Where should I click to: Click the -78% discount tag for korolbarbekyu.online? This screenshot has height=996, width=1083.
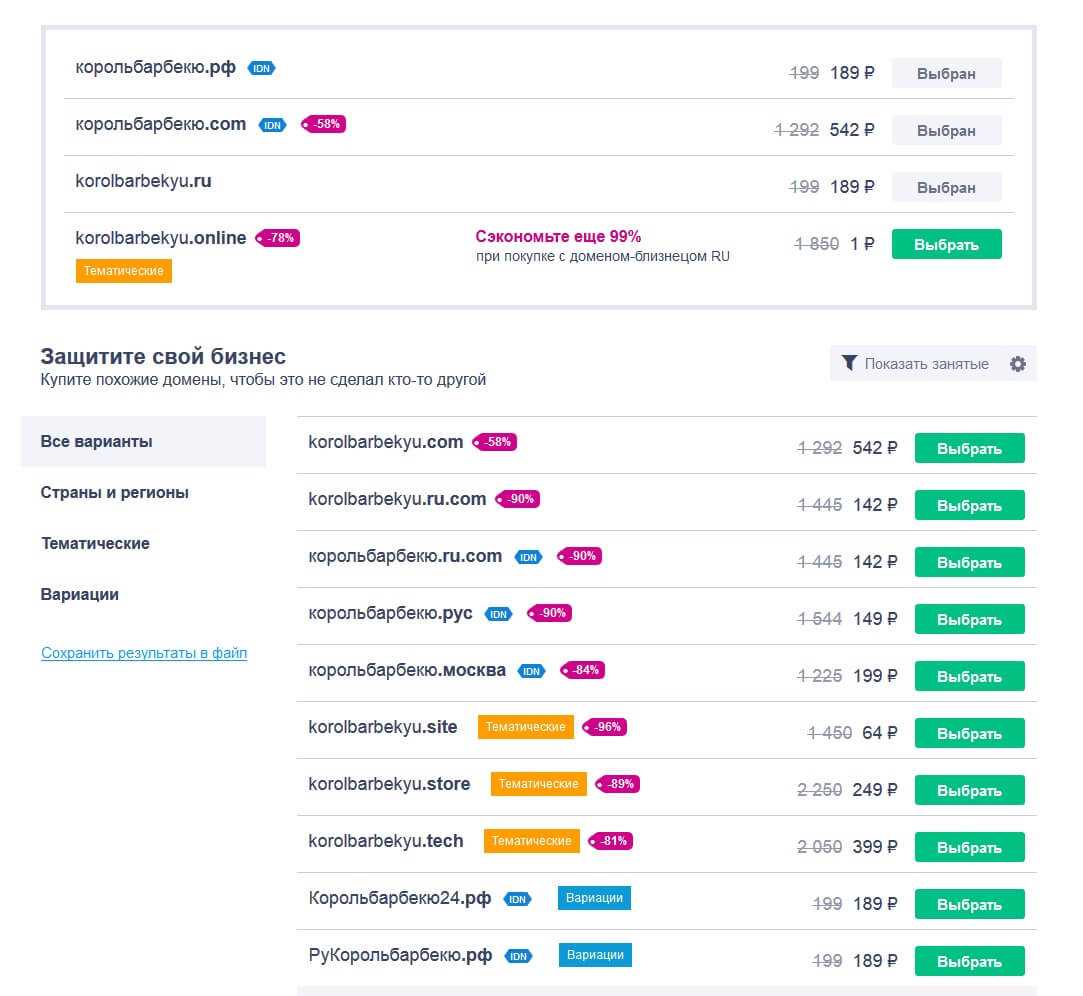pos(278,238)
